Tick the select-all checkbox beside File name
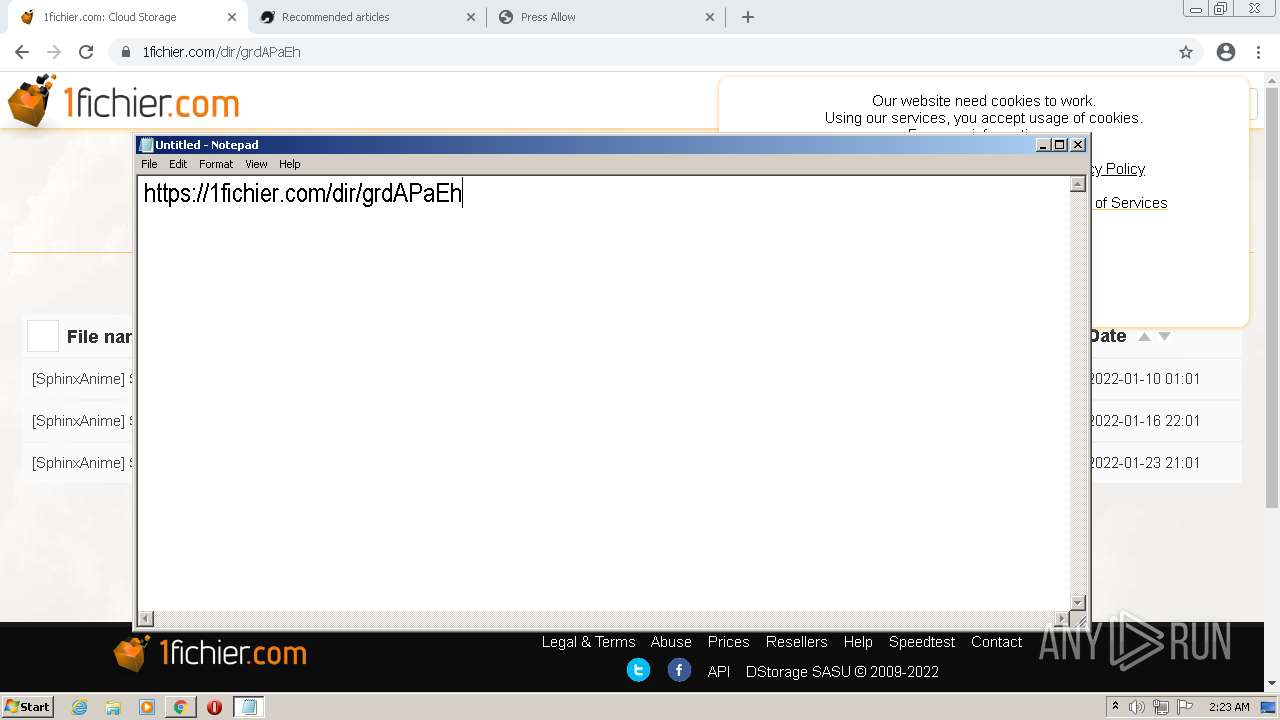The height and width of the screenshot is (720, 1280). click(43, 336)
